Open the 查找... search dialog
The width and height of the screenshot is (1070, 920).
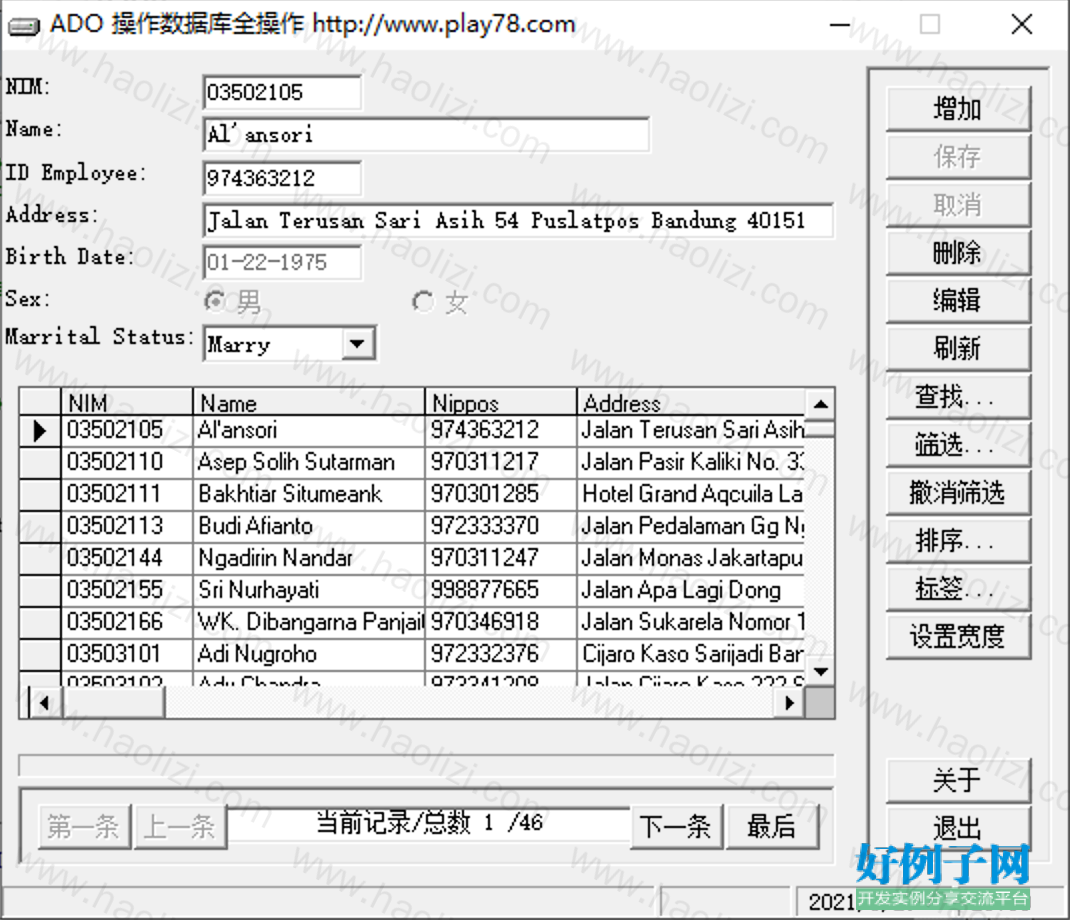click(958, 397)
